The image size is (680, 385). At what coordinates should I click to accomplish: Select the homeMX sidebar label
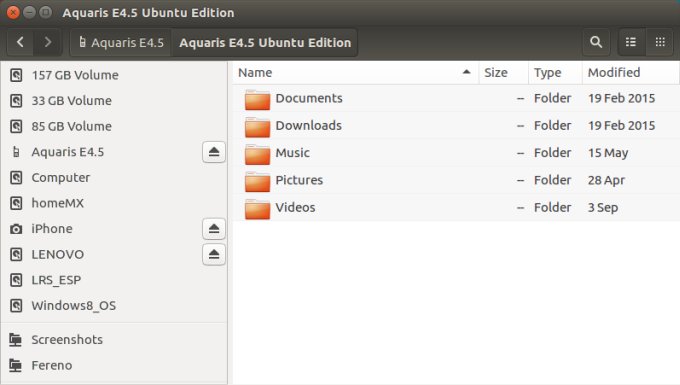click(x=58, y=203)
